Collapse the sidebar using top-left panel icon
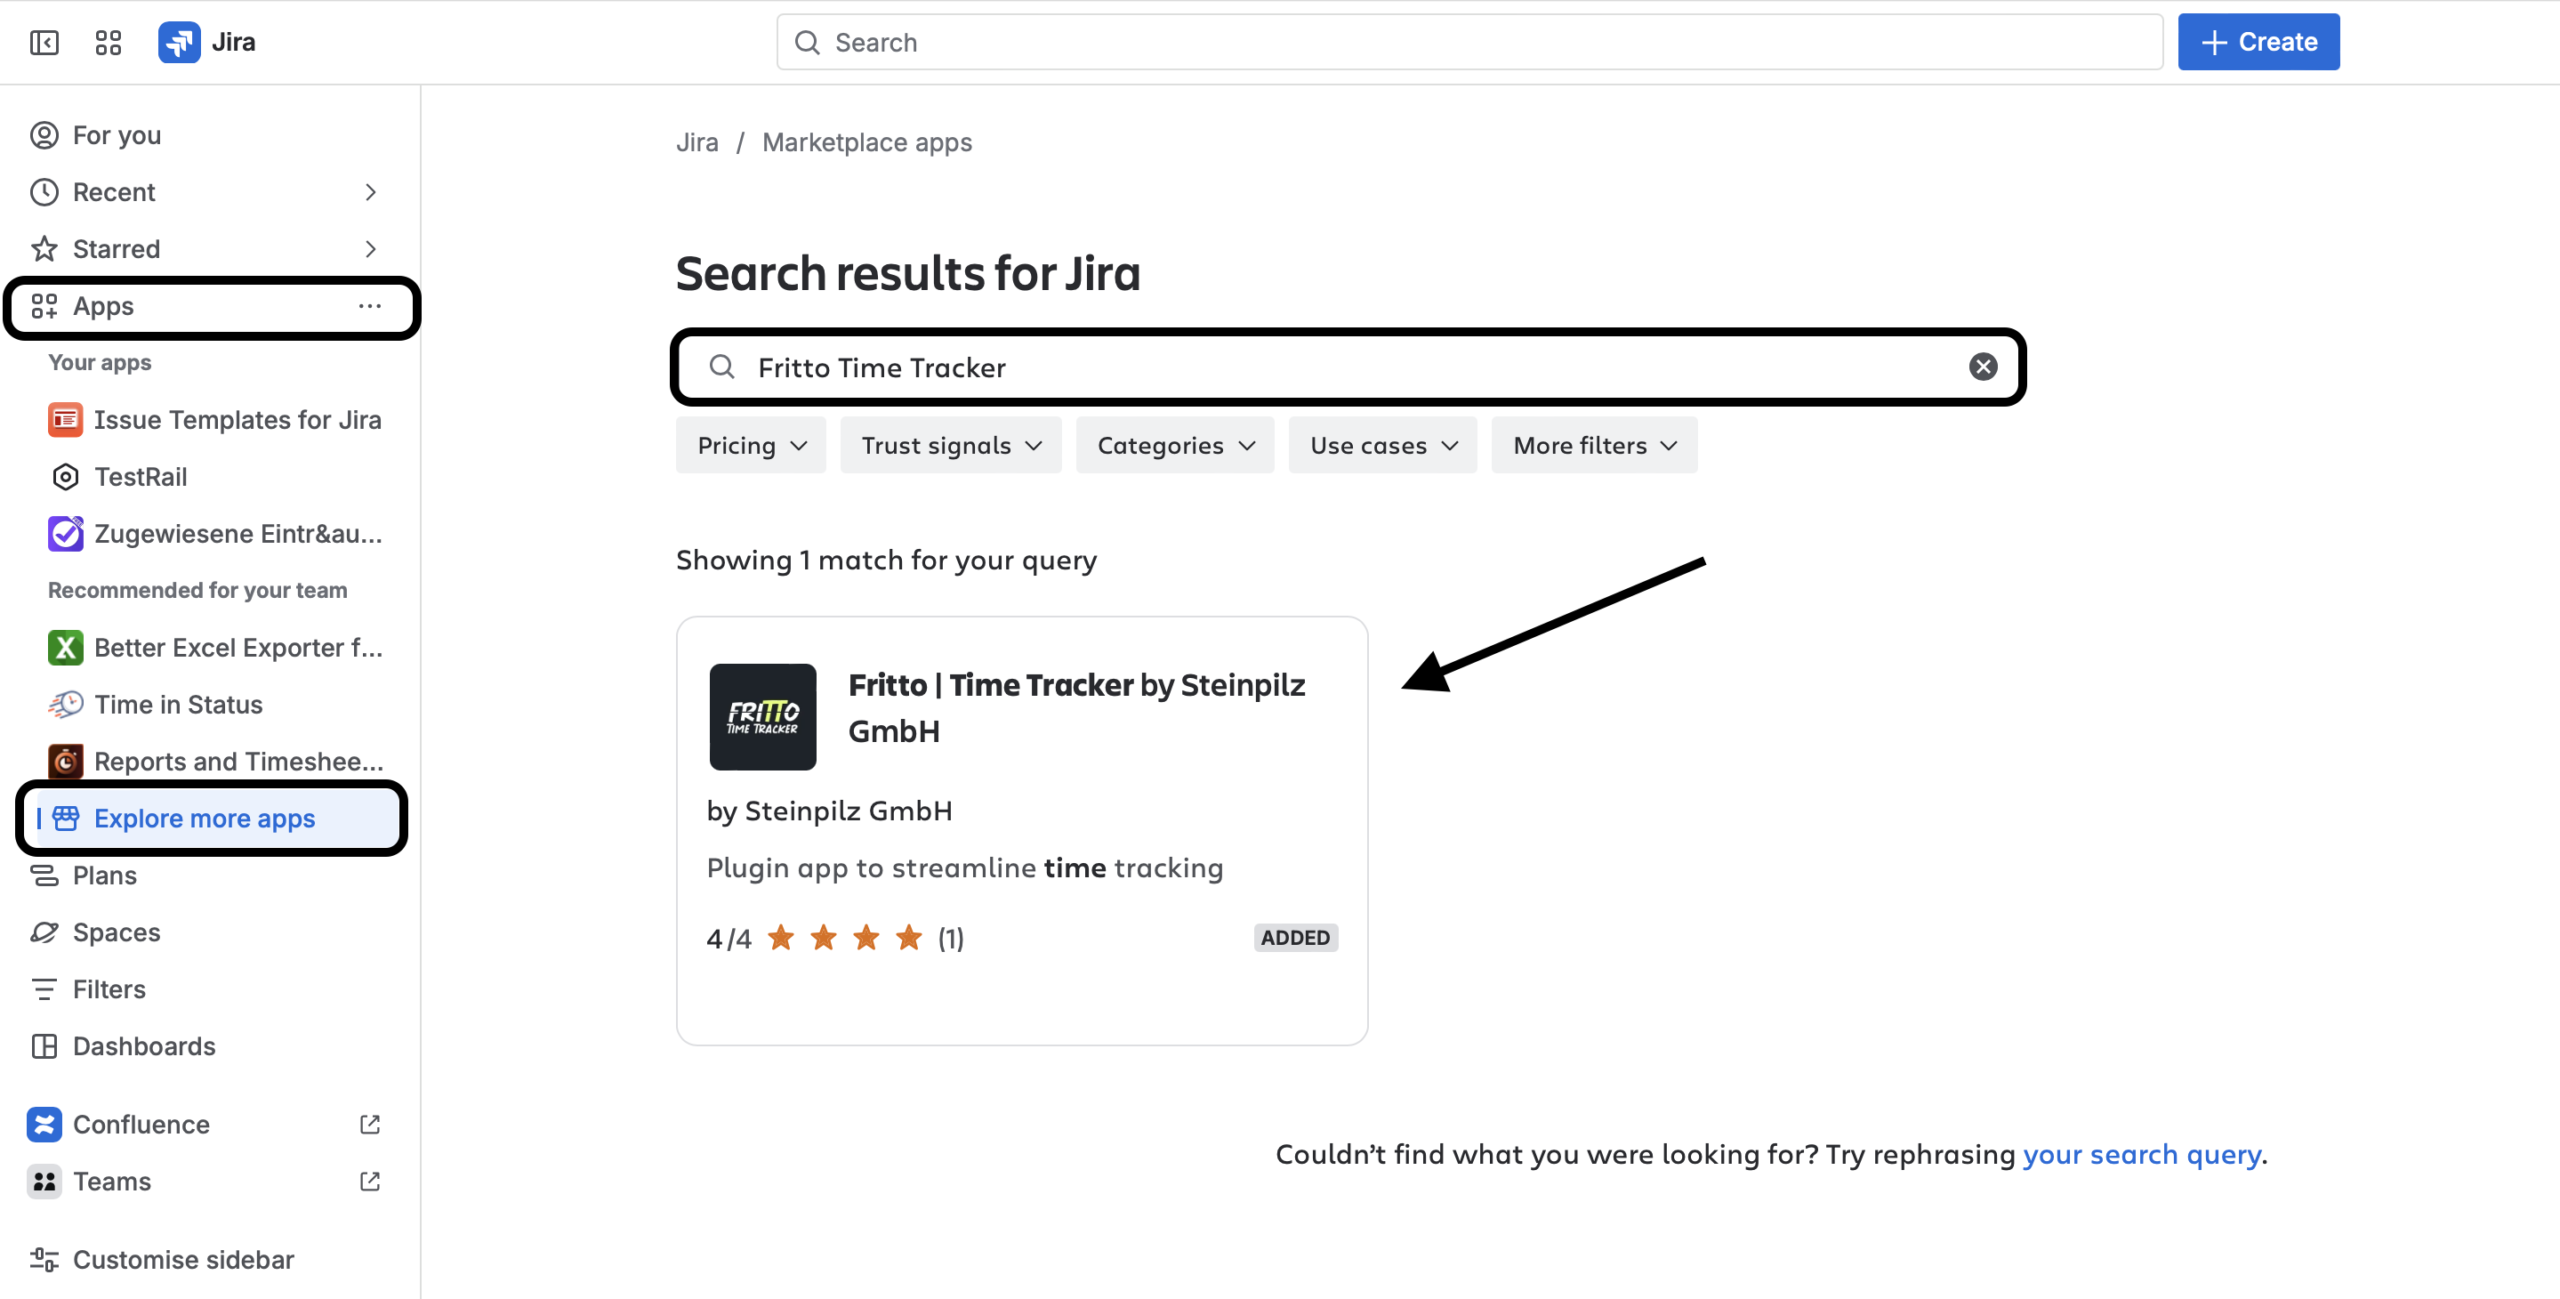The image size is (2560, 1299). (x=44, y=42)
